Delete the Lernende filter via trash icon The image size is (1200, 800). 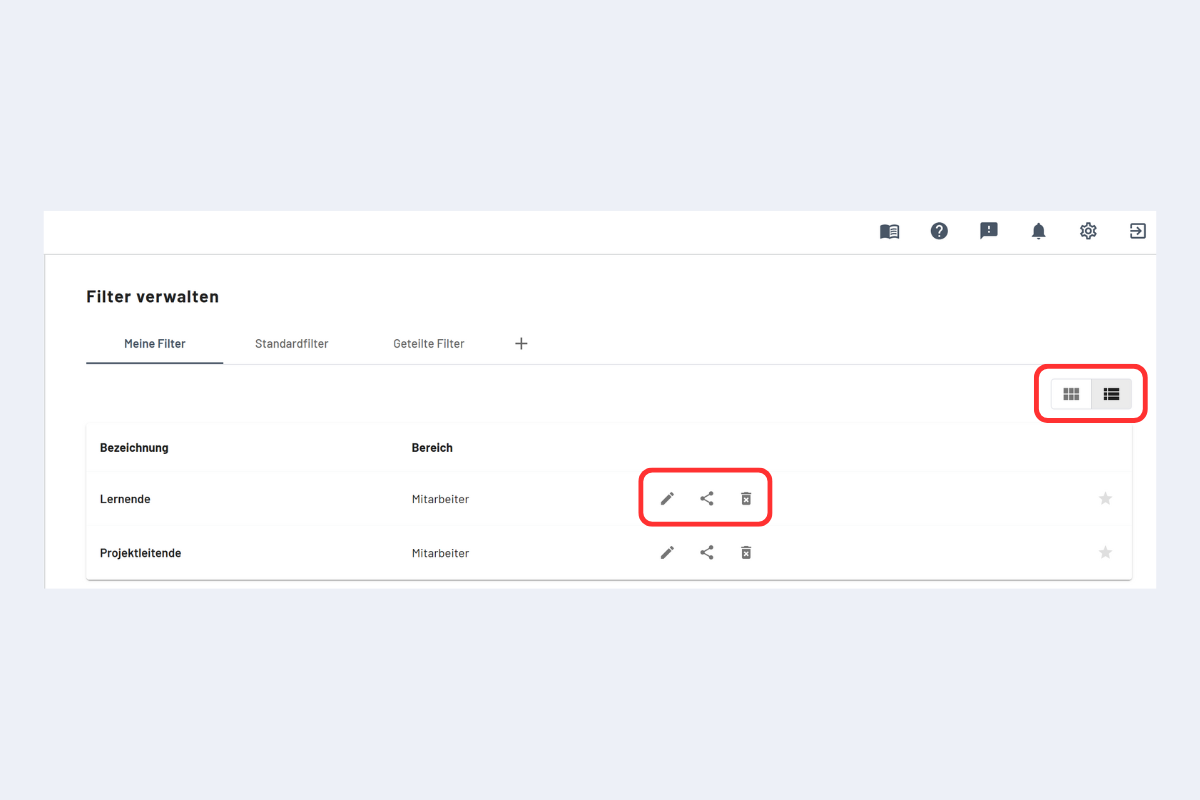click(746, 498)
